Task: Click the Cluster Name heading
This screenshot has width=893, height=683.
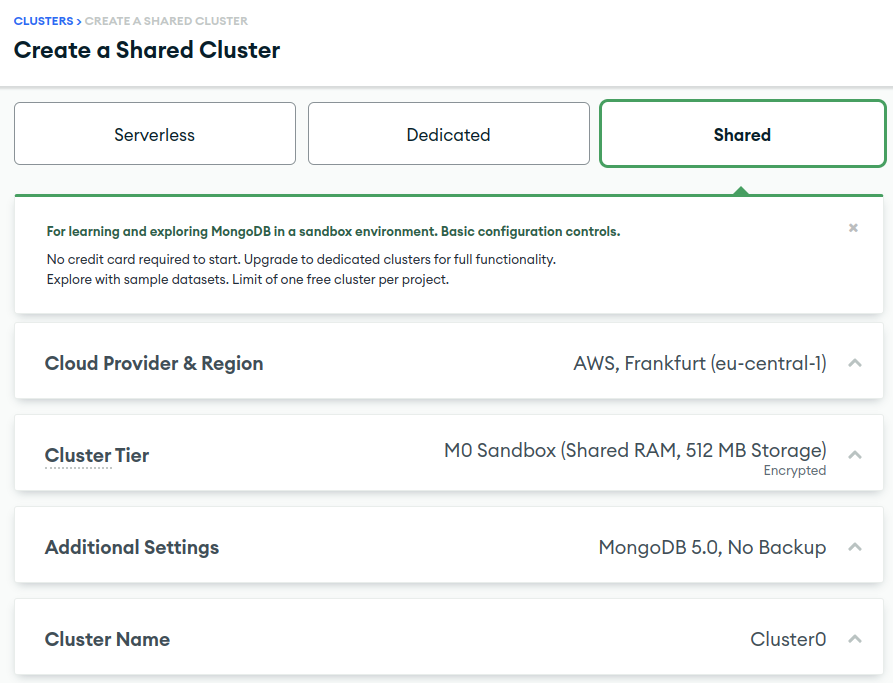Action: pos(107,639)
